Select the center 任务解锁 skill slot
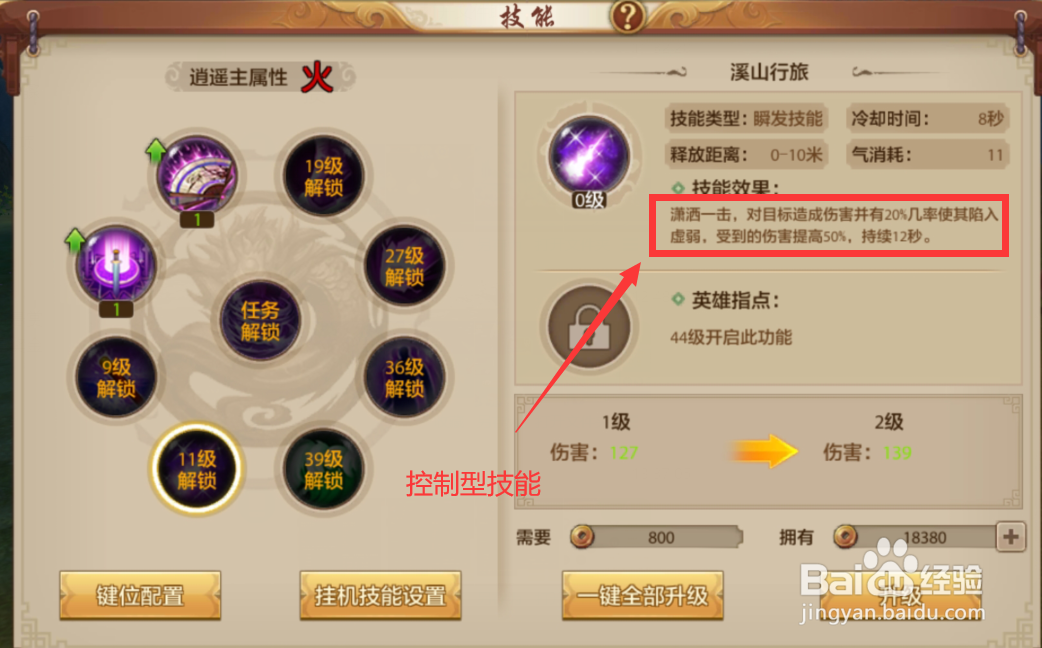Viewport: 1042px width, 648px height. coord(260,321)
